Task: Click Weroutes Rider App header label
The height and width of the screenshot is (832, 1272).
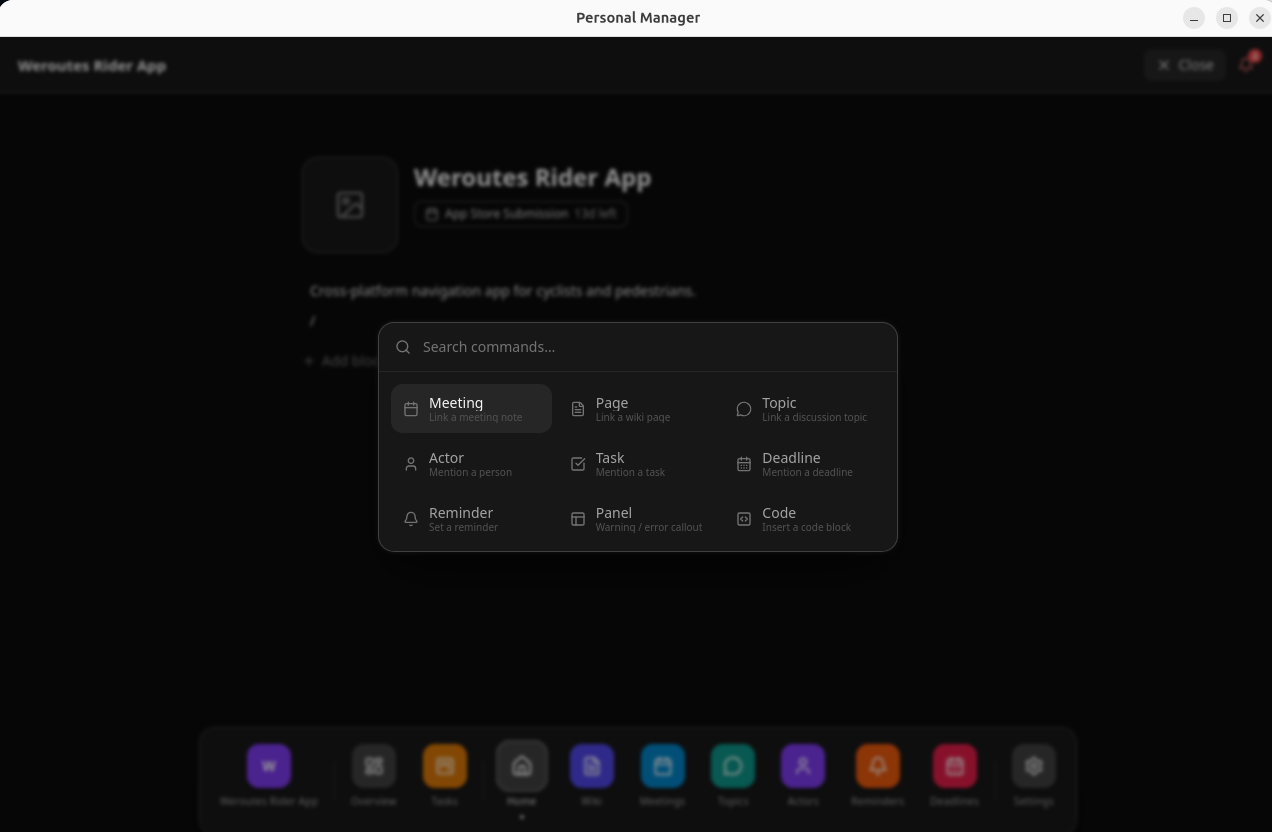Action: (92, 66)
